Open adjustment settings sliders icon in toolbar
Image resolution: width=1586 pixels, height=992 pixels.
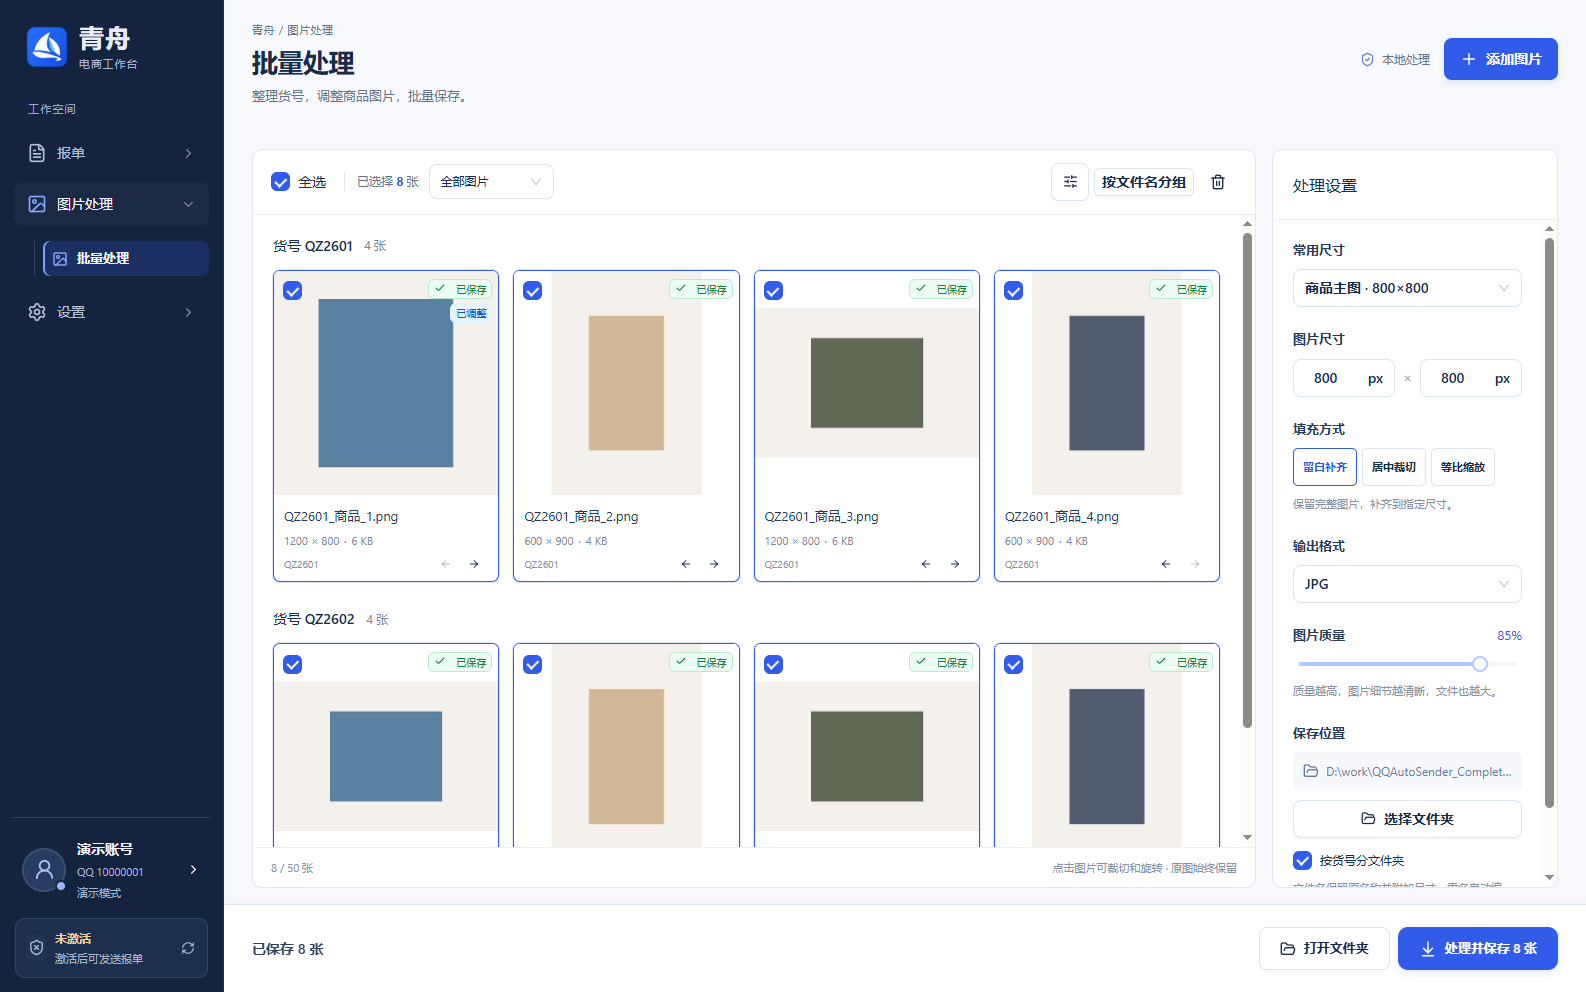coord(1070,182)
